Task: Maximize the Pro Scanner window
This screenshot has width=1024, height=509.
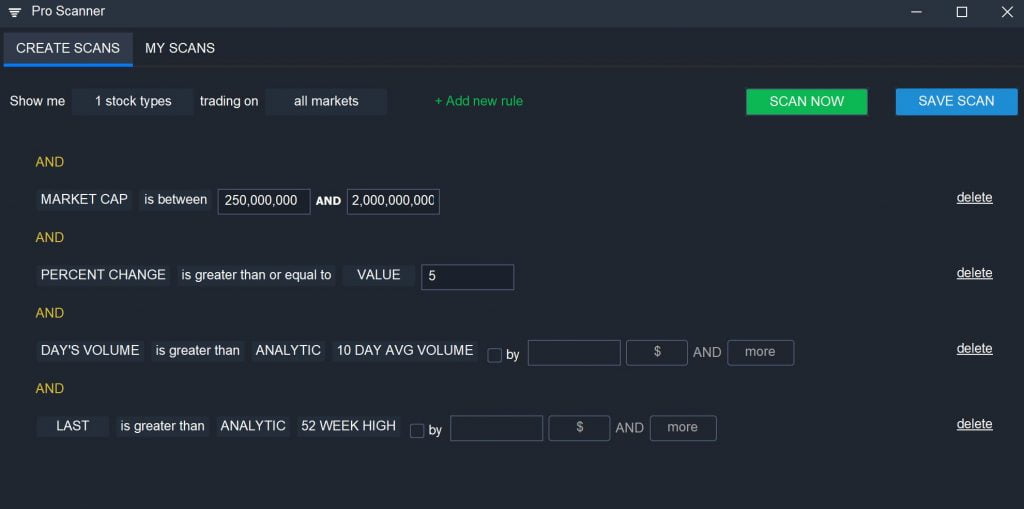Action: tap(962, 12)
